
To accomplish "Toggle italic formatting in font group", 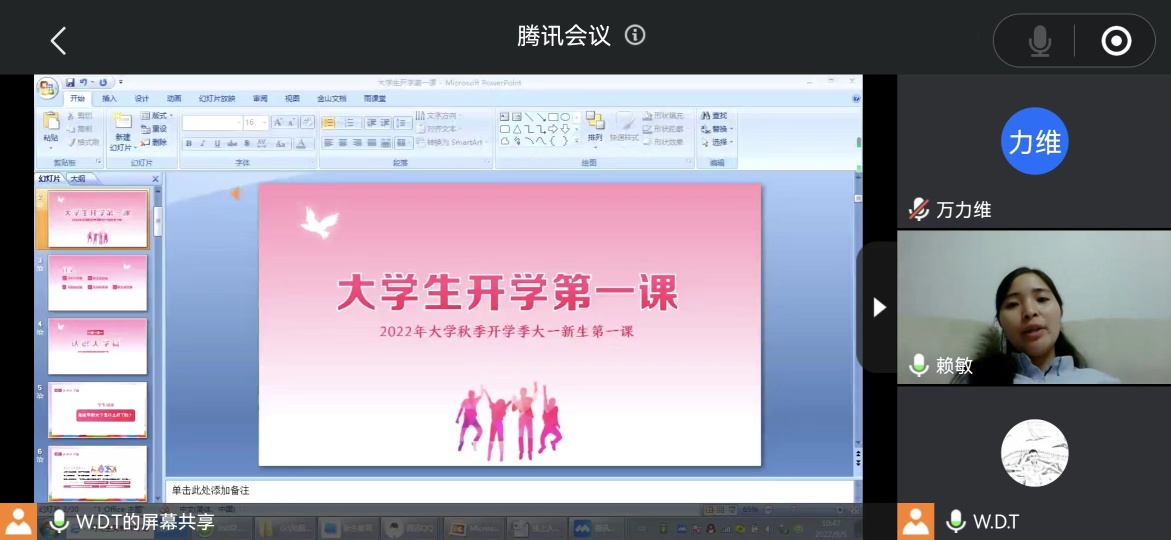I will click(203, 144).
